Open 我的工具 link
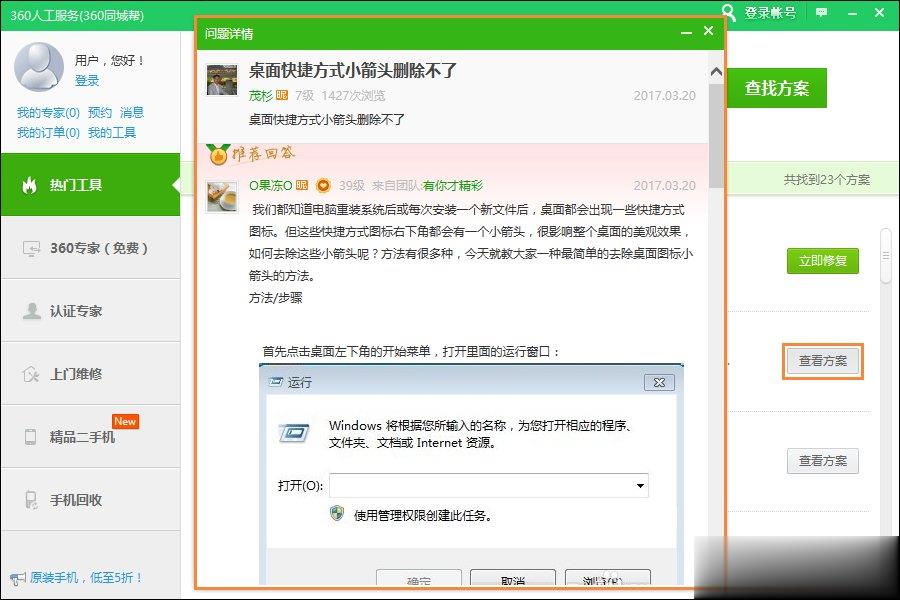Screen dimensions: 900x600 112,133
